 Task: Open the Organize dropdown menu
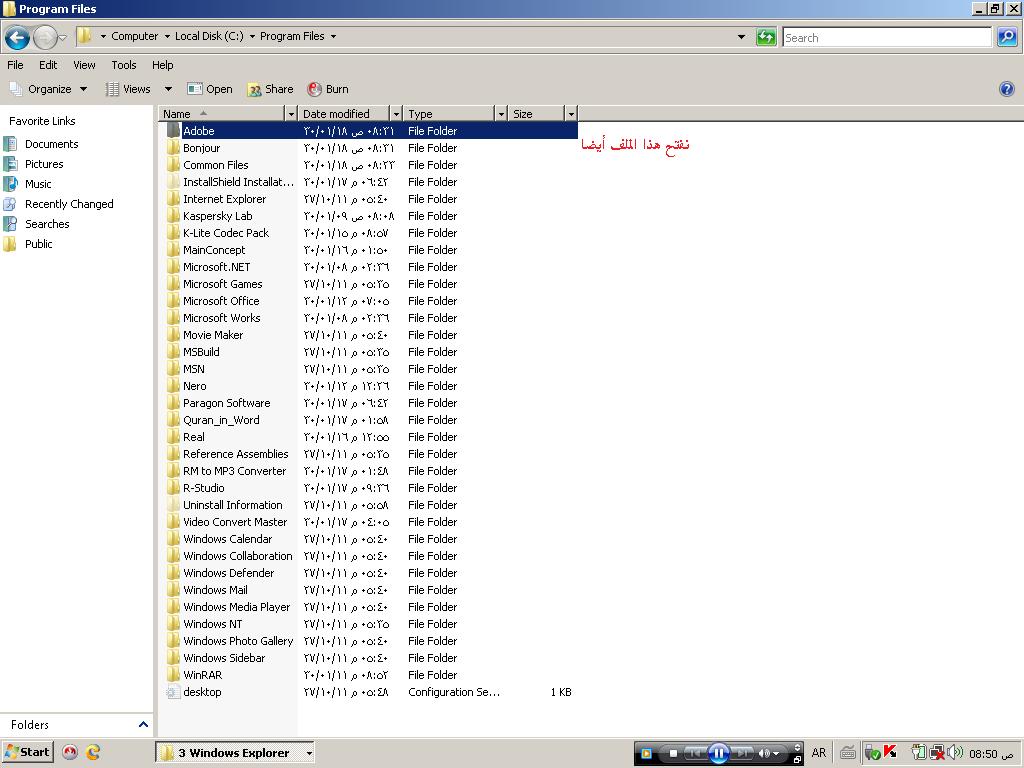[49, 89]
